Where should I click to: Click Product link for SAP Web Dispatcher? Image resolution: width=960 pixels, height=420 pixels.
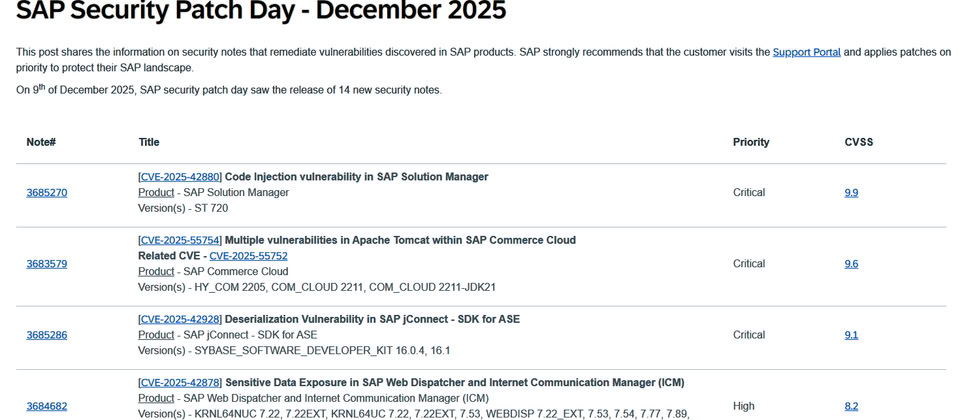pos(156,398)
